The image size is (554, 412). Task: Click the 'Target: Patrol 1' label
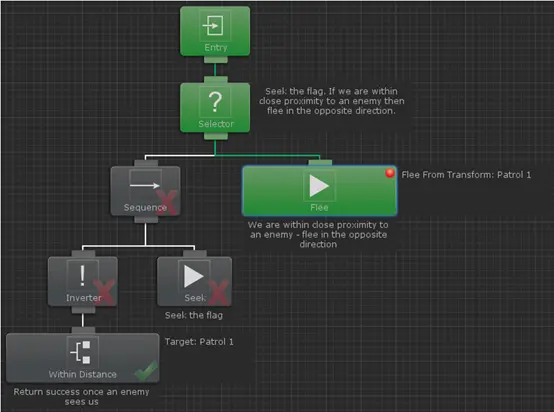point(199,342)
